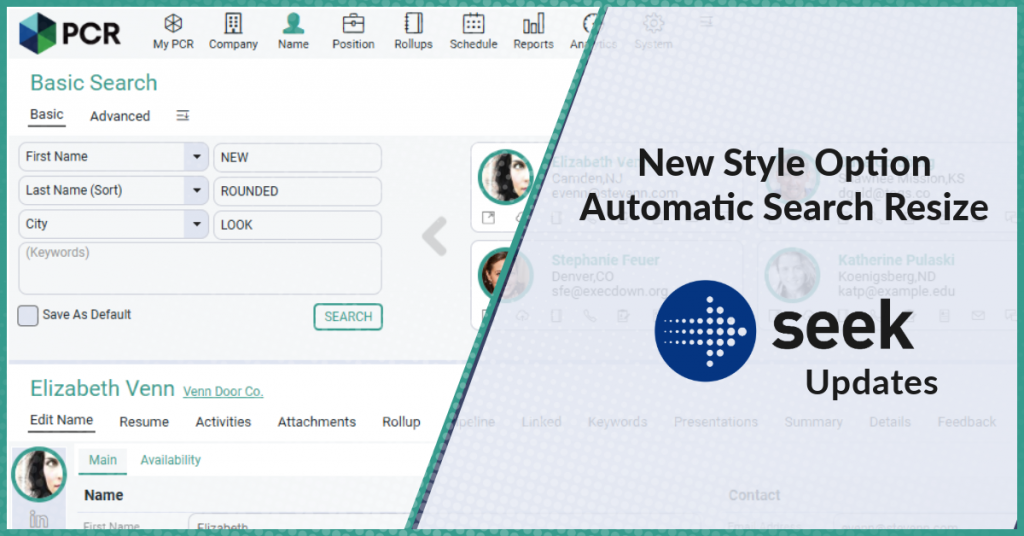
Task: Click the Elizabeth Venn record heading
Action: (x=103, y=388)
